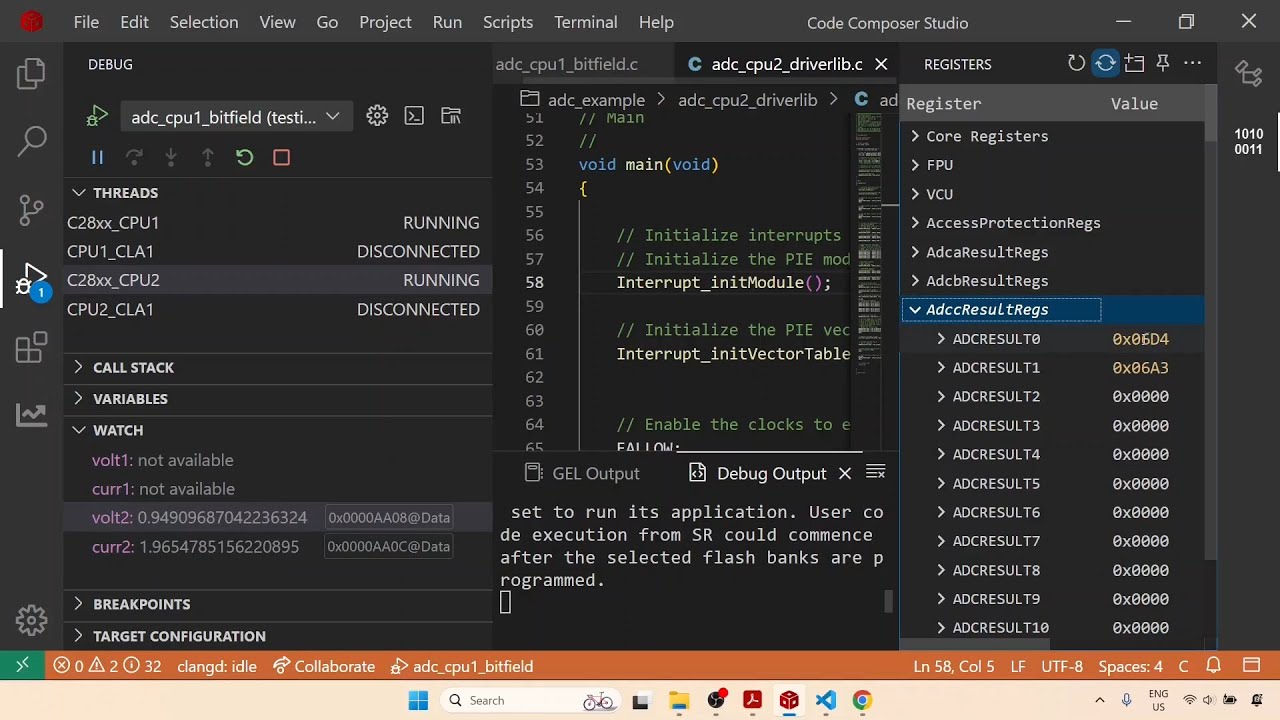Collapse the WATCH section
1280x720 pixels.
pos(79,430)
